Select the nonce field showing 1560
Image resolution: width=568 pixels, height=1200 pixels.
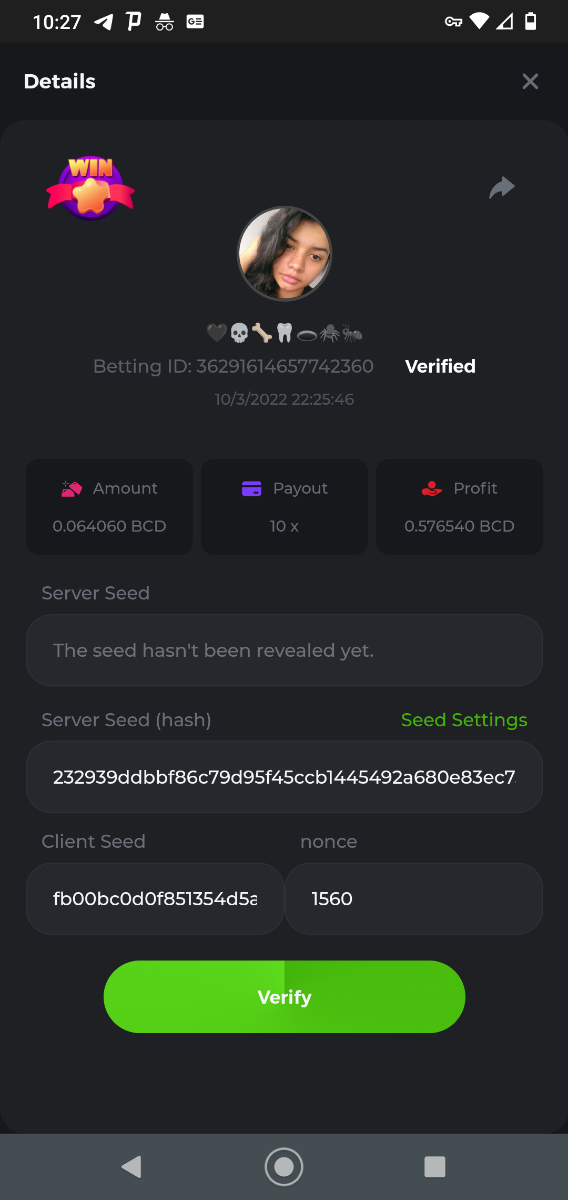(x=414, y=899)
